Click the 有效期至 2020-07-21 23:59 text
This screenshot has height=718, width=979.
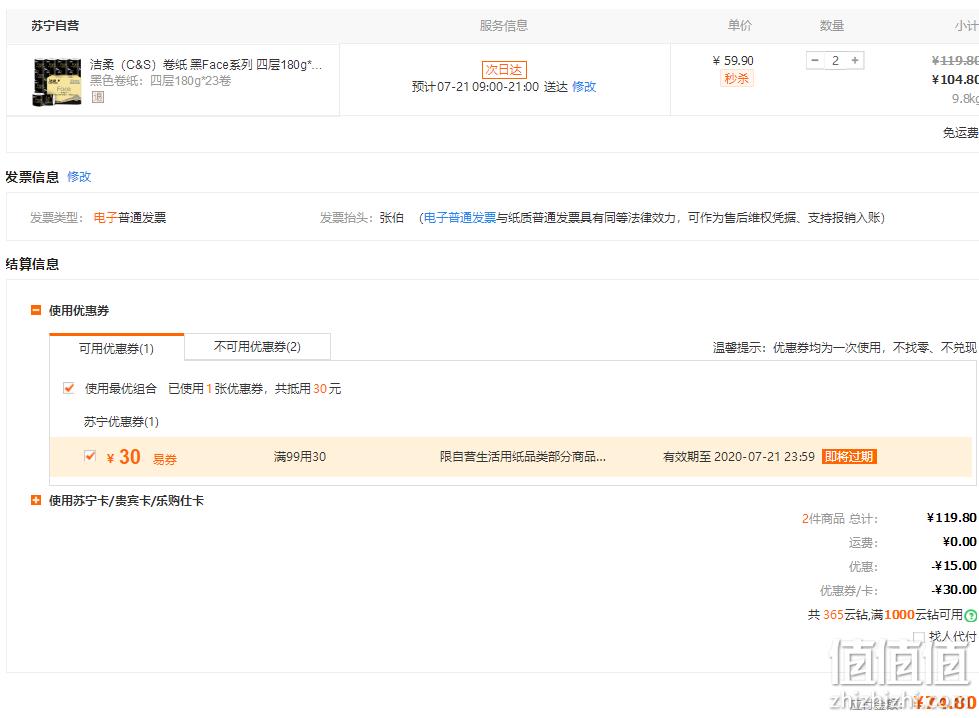pyautogui.click(x=739, y=456)
